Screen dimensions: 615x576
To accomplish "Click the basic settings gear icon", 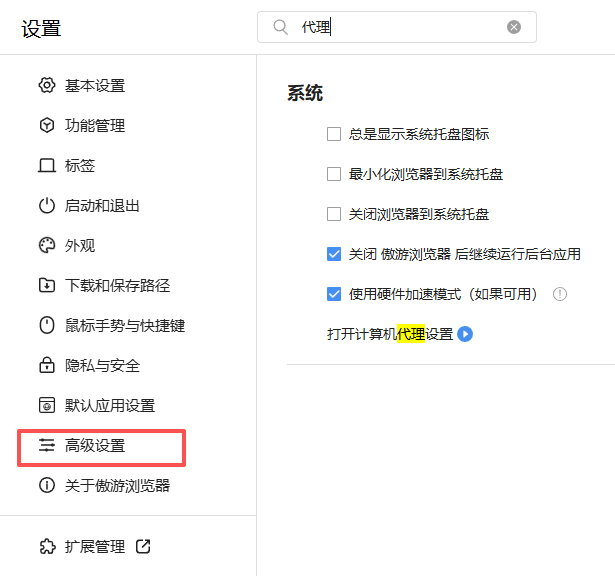I will (x=46, y=86).
